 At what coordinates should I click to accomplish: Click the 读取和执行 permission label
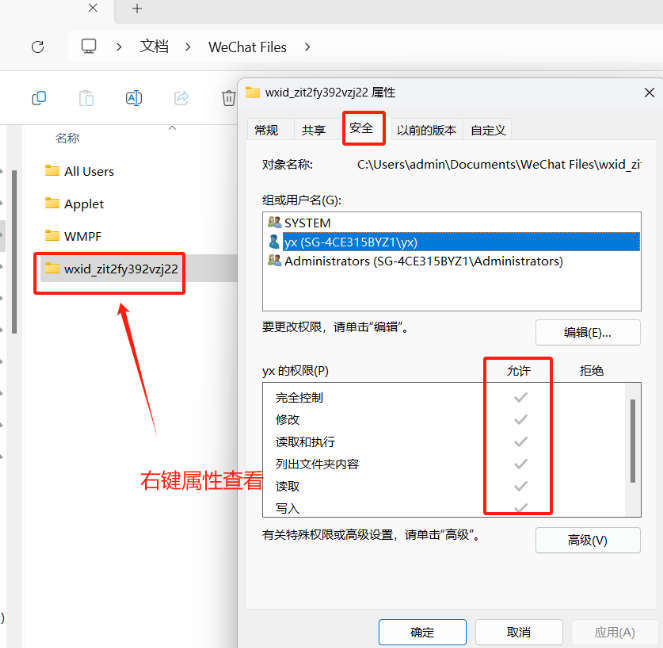305,442
